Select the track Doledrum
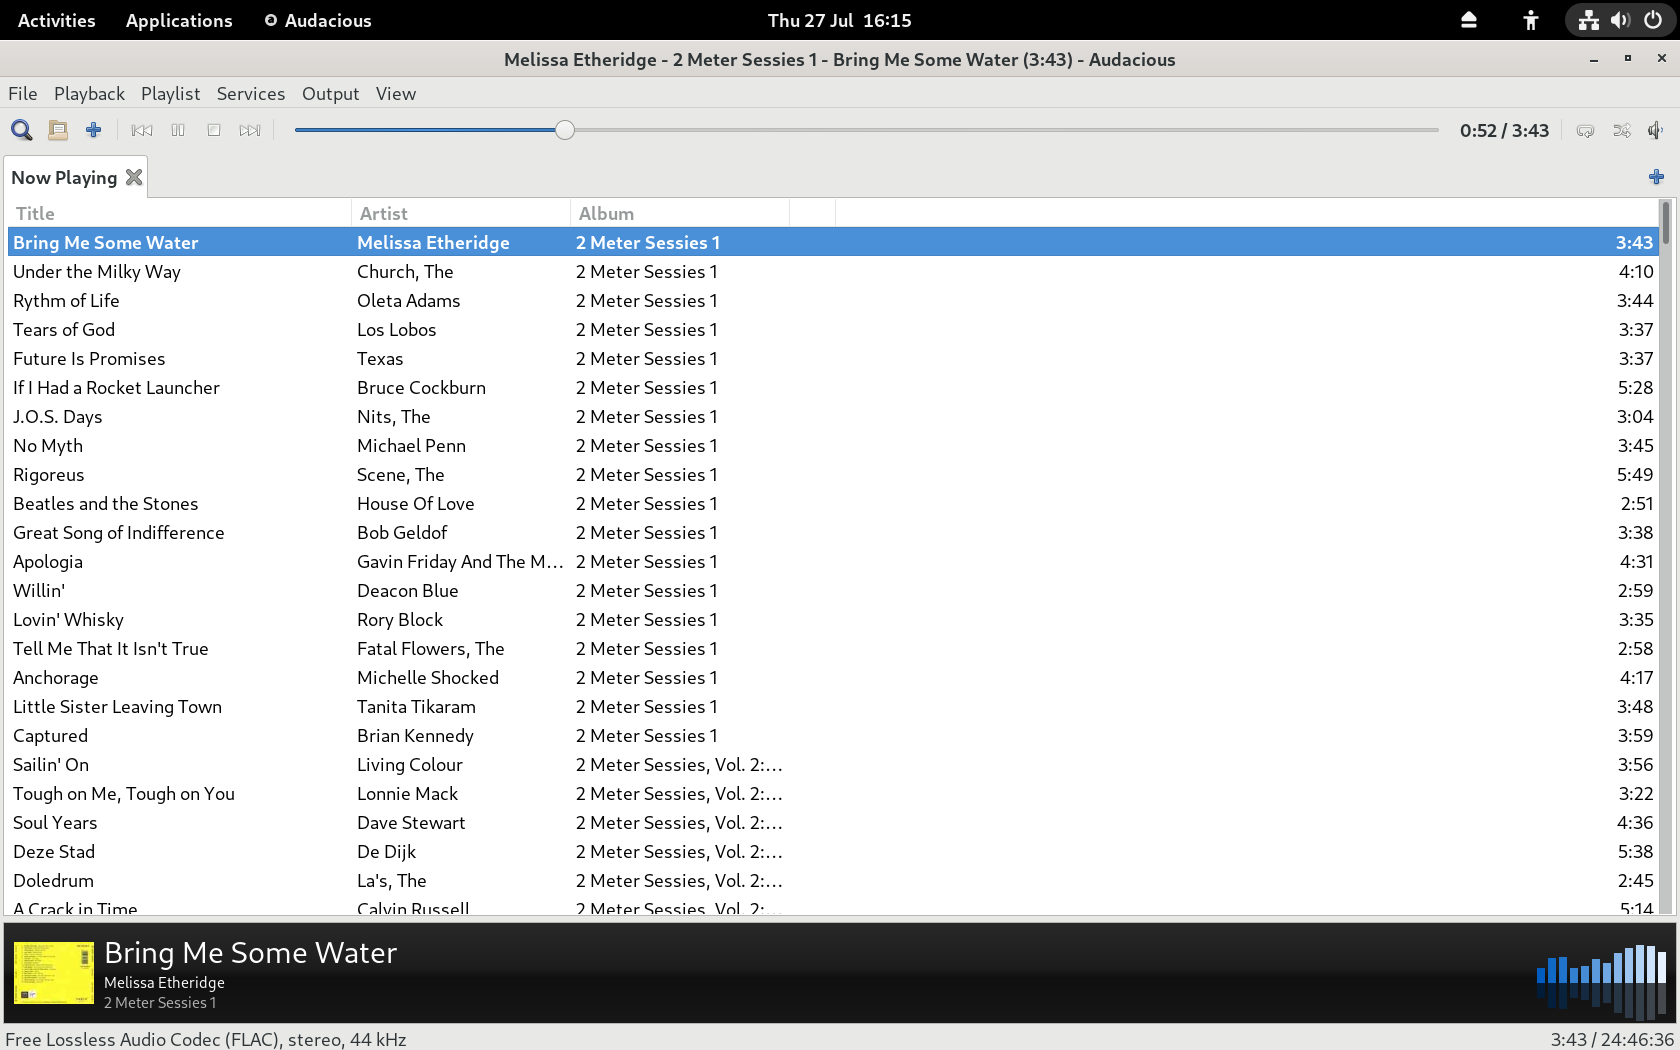Viewport: 1680px width, 1050px height. pyautogui.click(x=833, y=880)
